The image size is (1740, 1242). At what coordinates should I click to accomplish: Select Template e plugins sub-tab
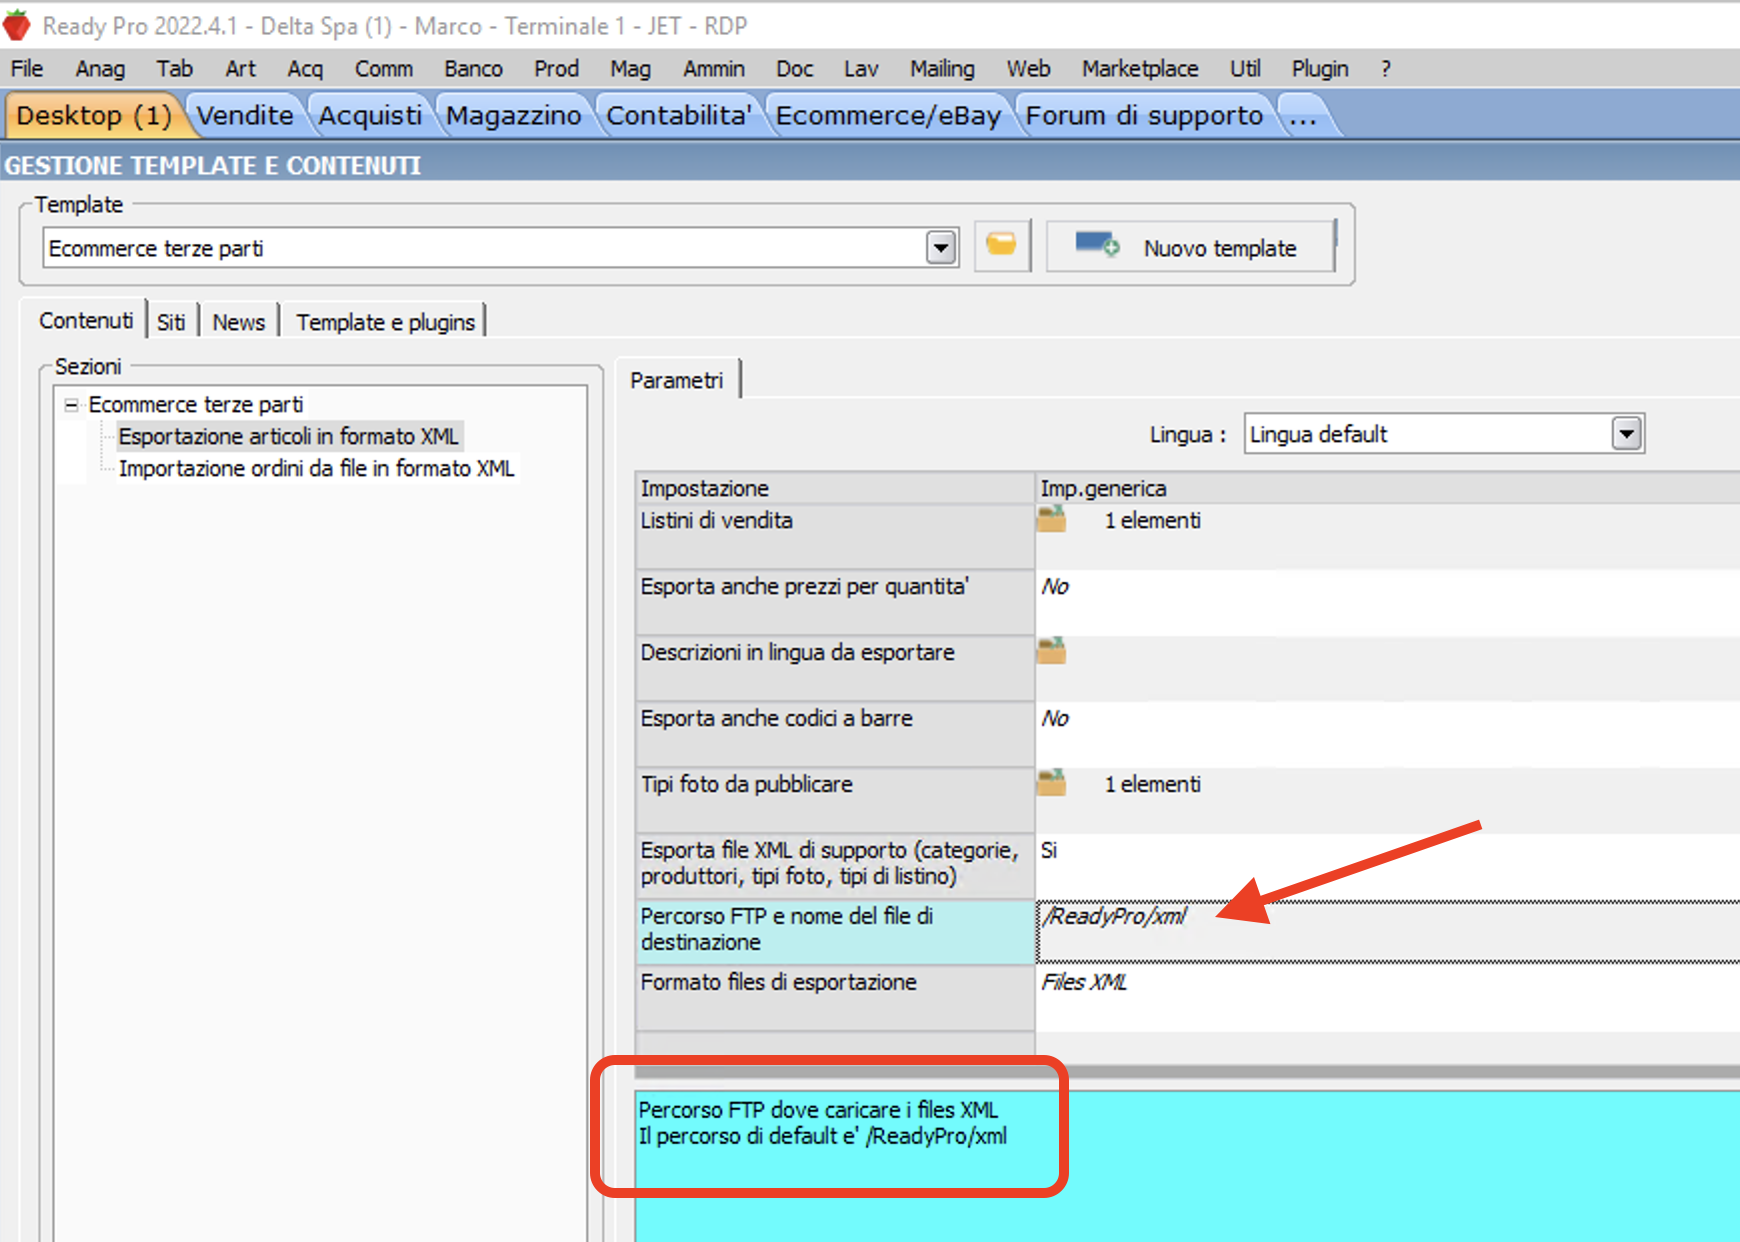[x=385, y=322]
